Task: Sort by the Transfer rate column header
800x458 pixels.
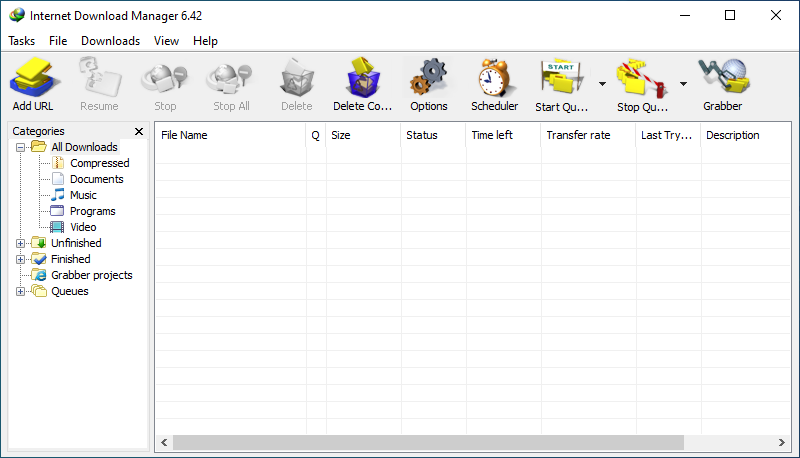Action: [x=588, y=135]
